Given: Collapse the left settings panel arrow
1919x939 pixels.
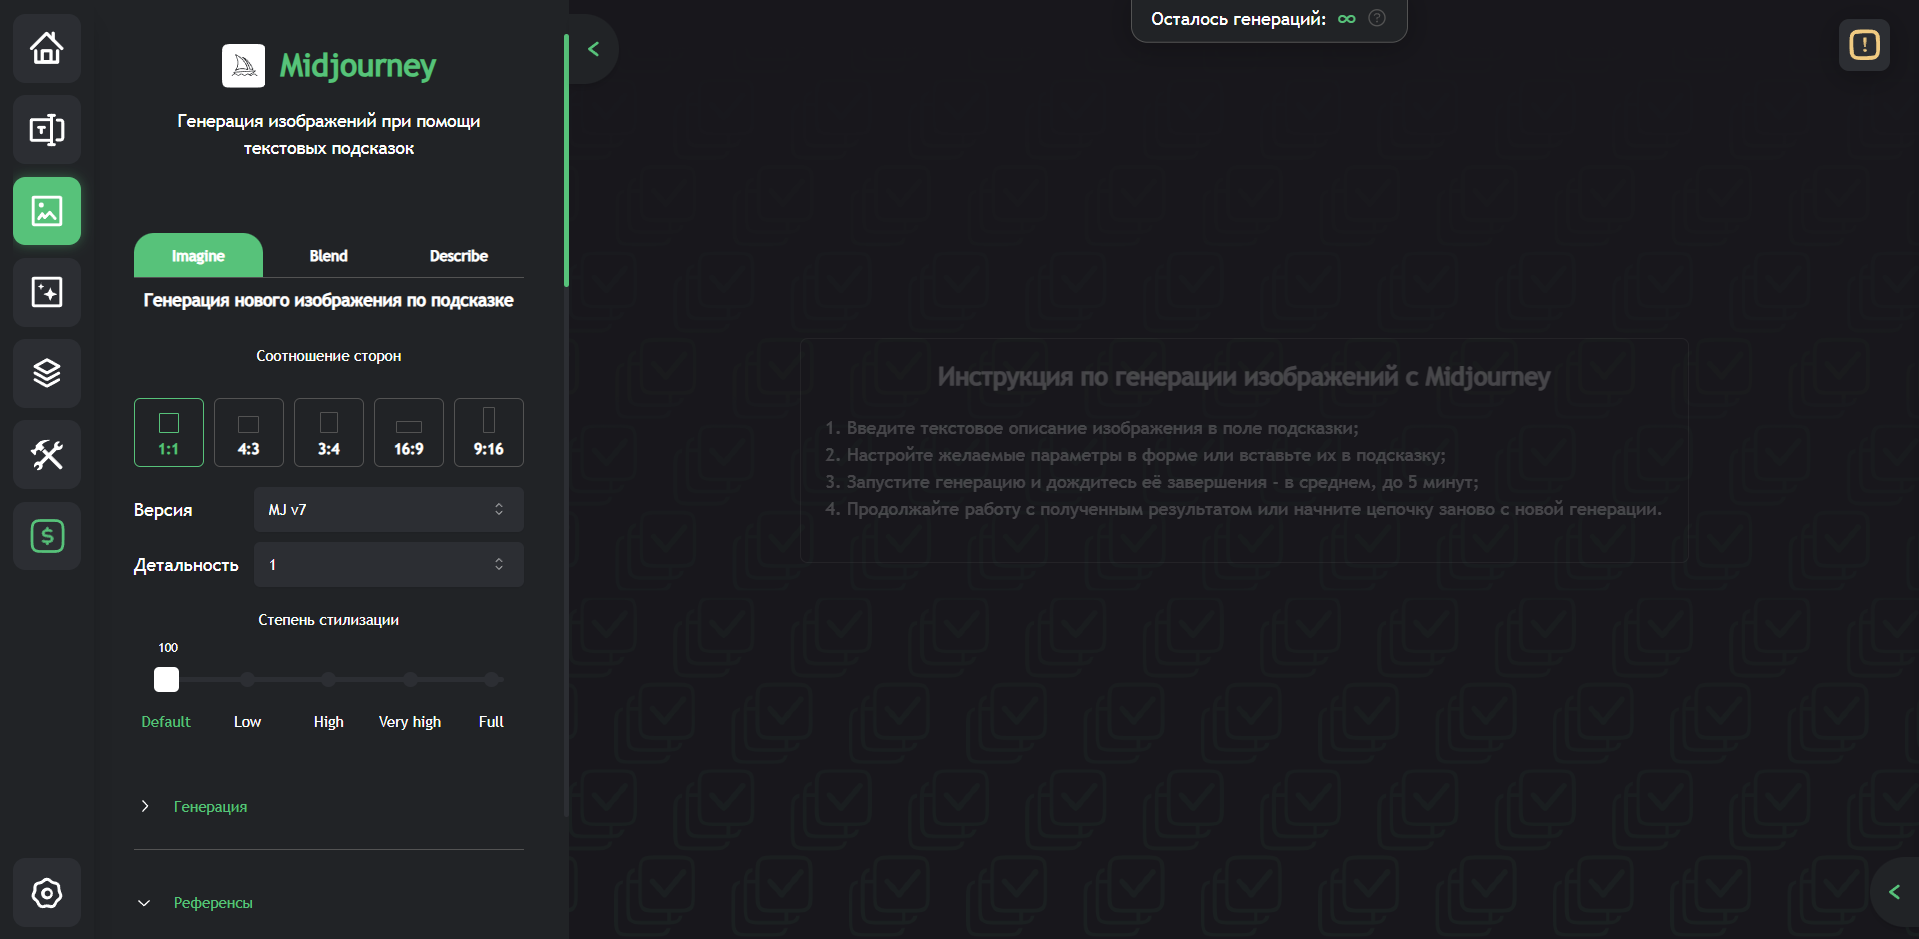Looking at the screenshot, I should 593,49.
